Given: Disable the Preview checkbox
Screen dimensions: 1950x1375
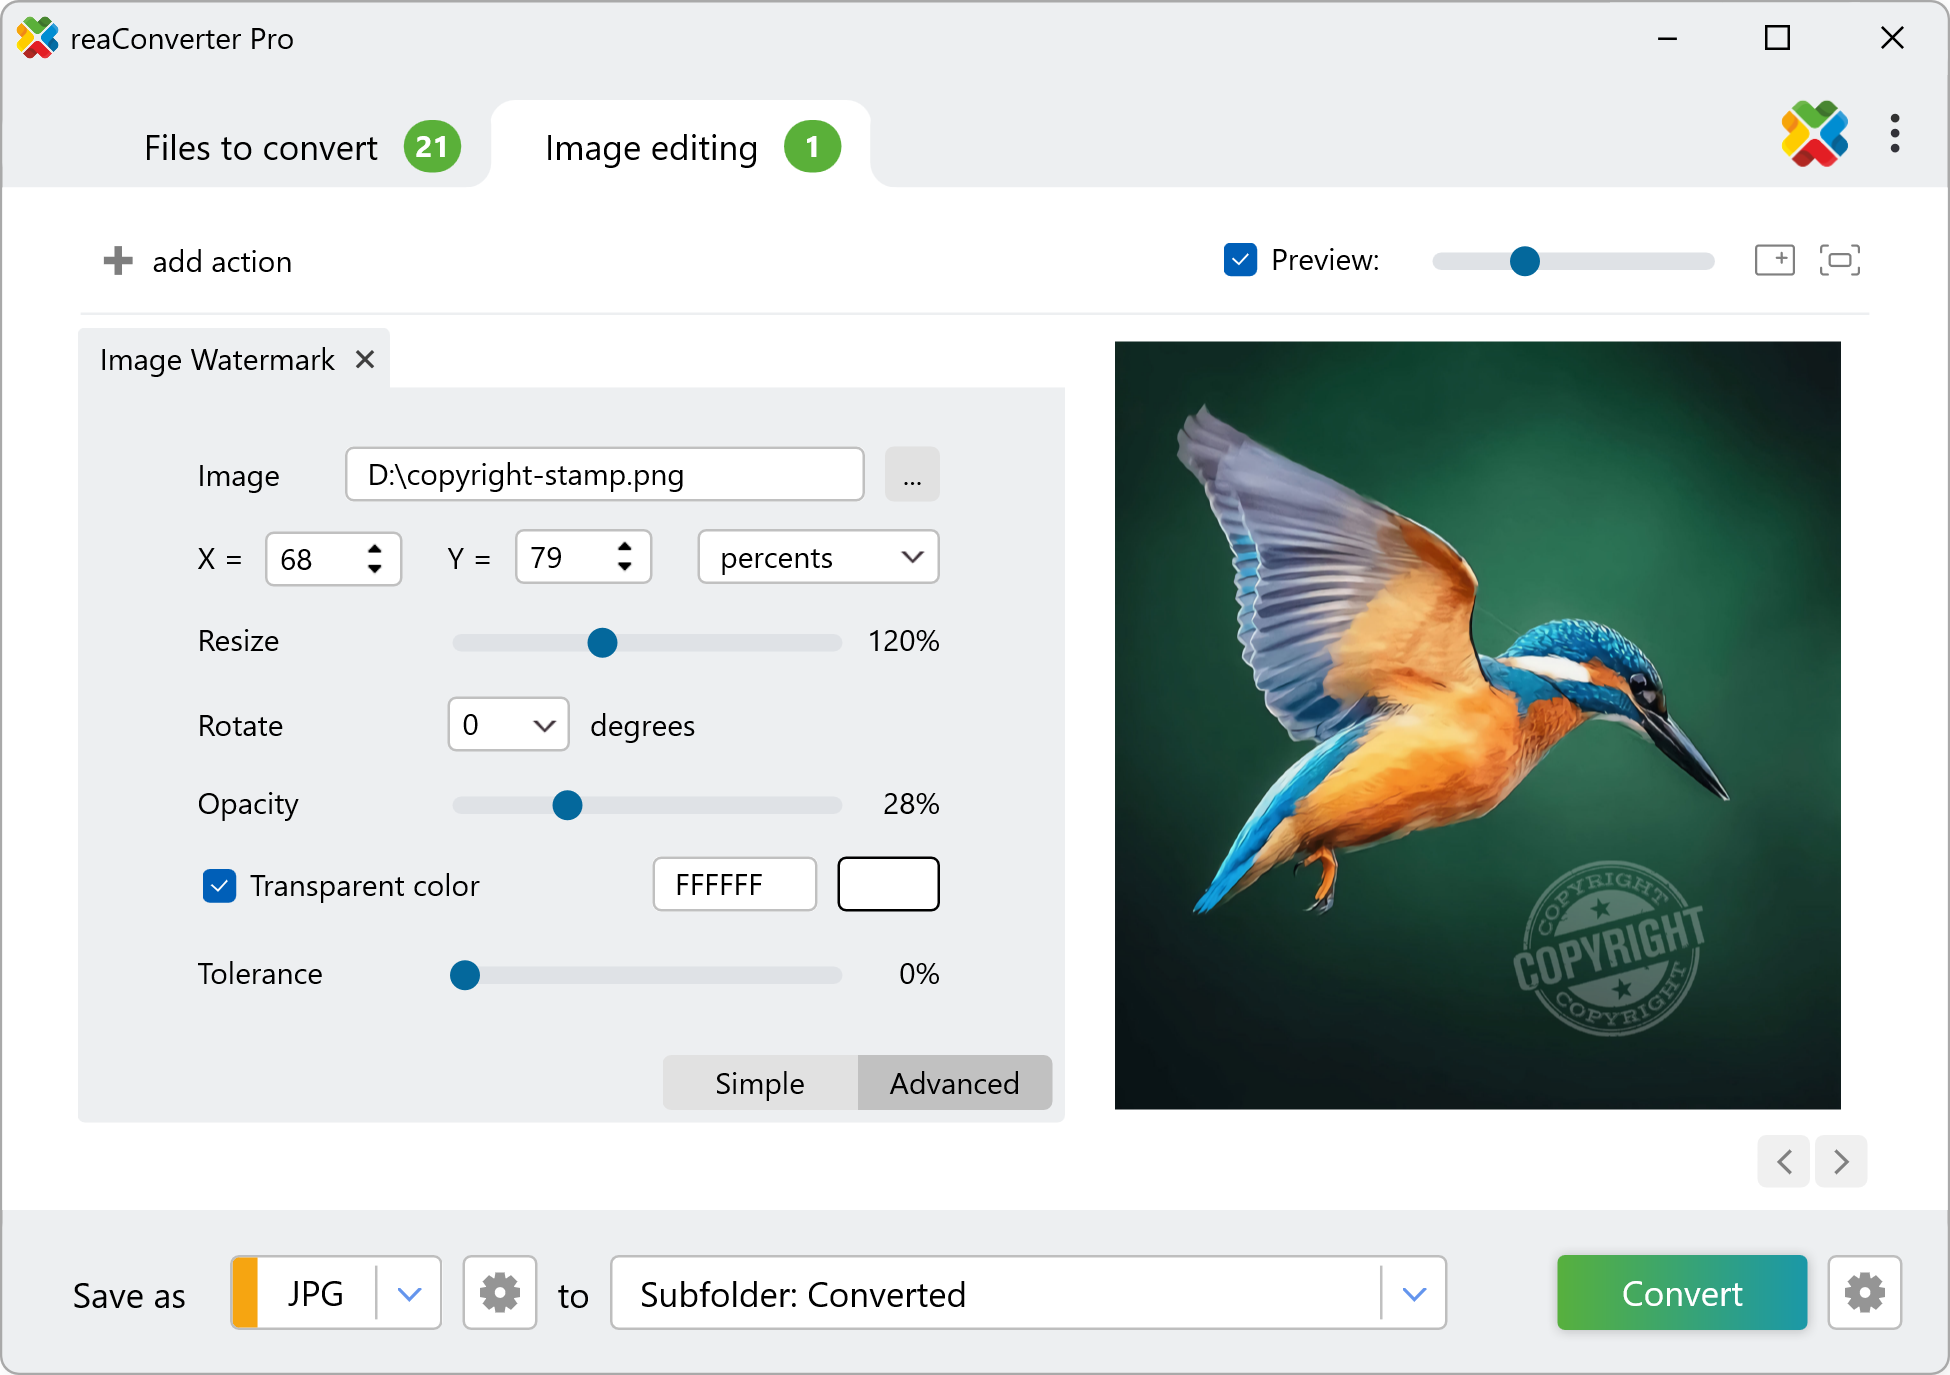Looking at the screenshot, I should [1240, 260].
